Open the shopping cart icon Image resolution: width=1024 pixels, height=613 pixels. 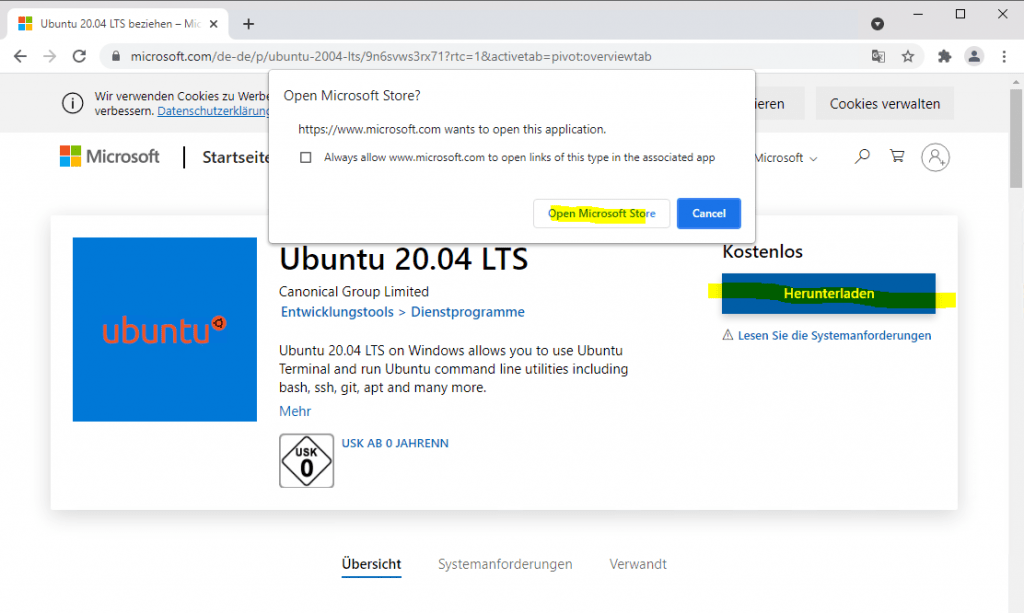point(897,156)
